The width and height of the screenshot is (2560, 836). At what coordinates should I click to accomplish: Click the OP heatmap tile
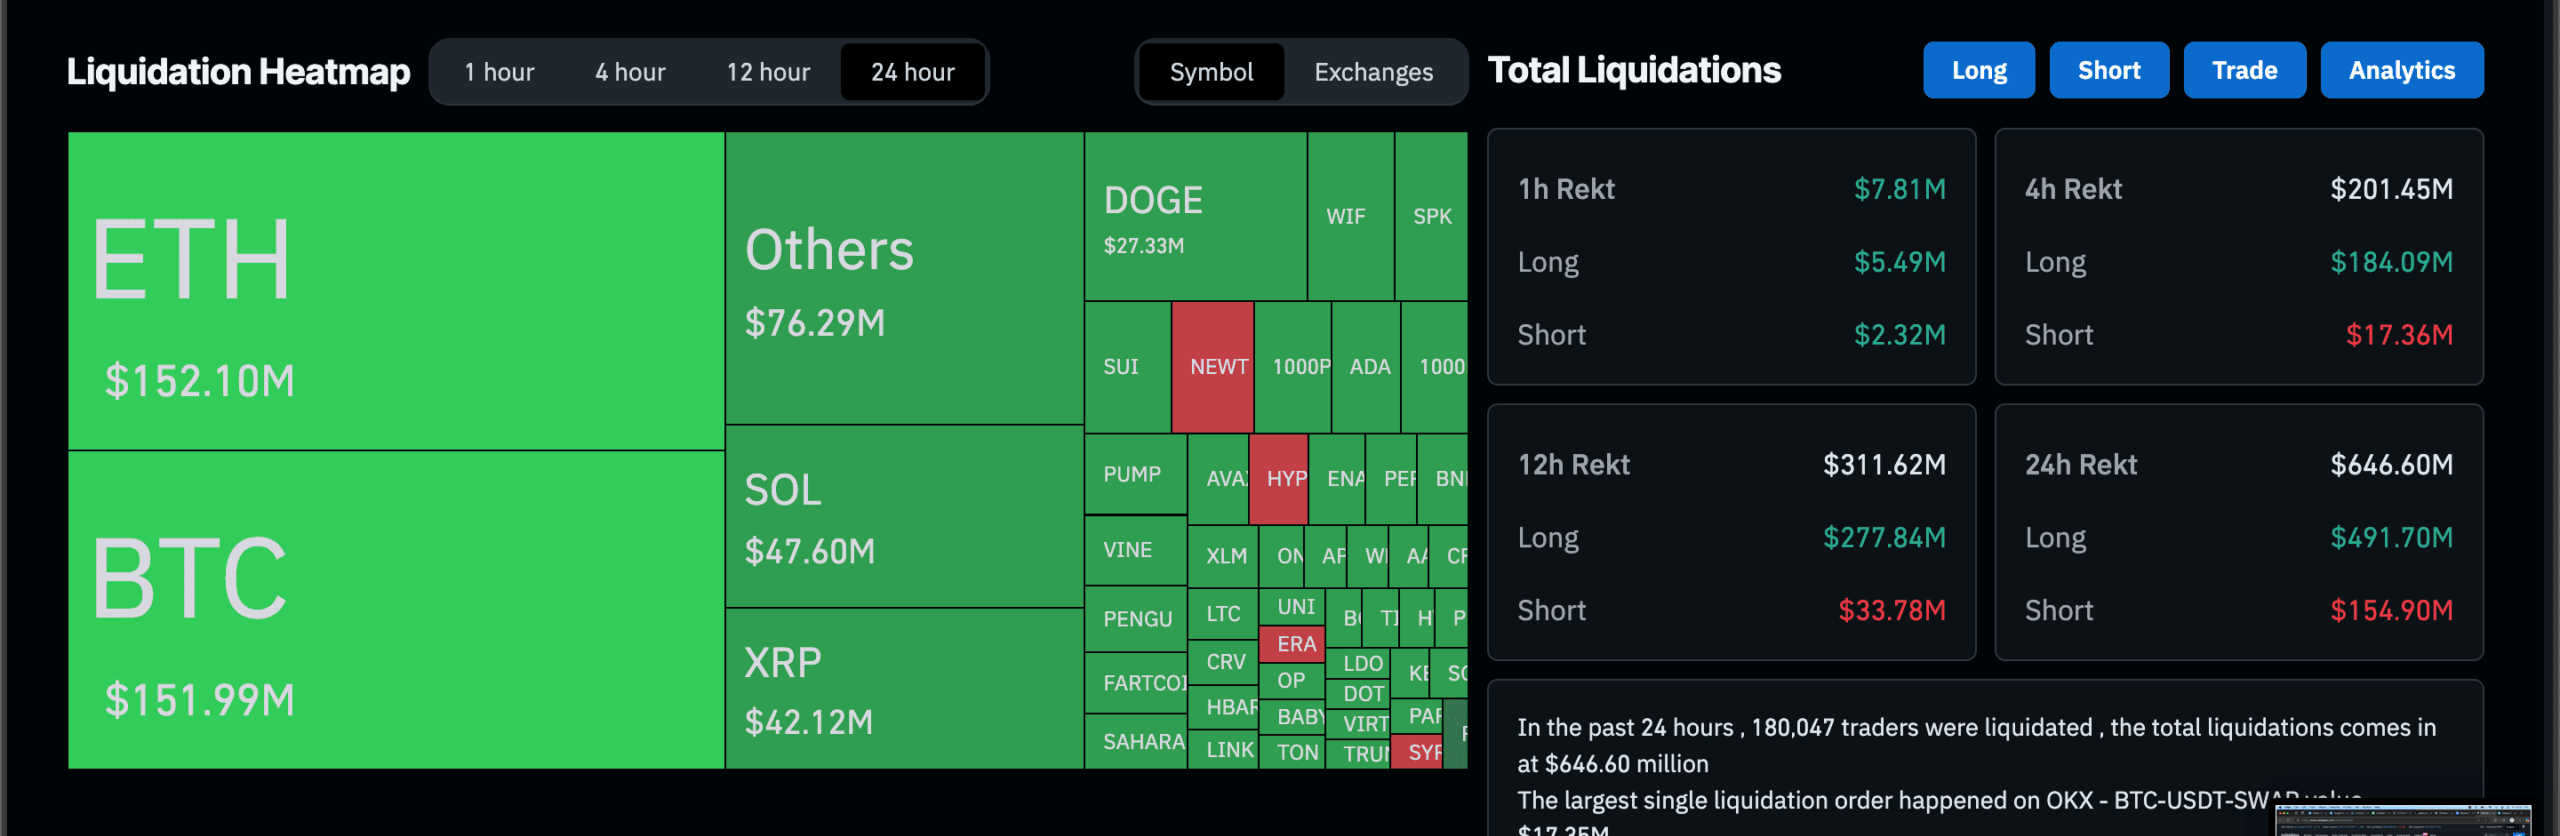pyautogui.click(x=1292, y=681)
